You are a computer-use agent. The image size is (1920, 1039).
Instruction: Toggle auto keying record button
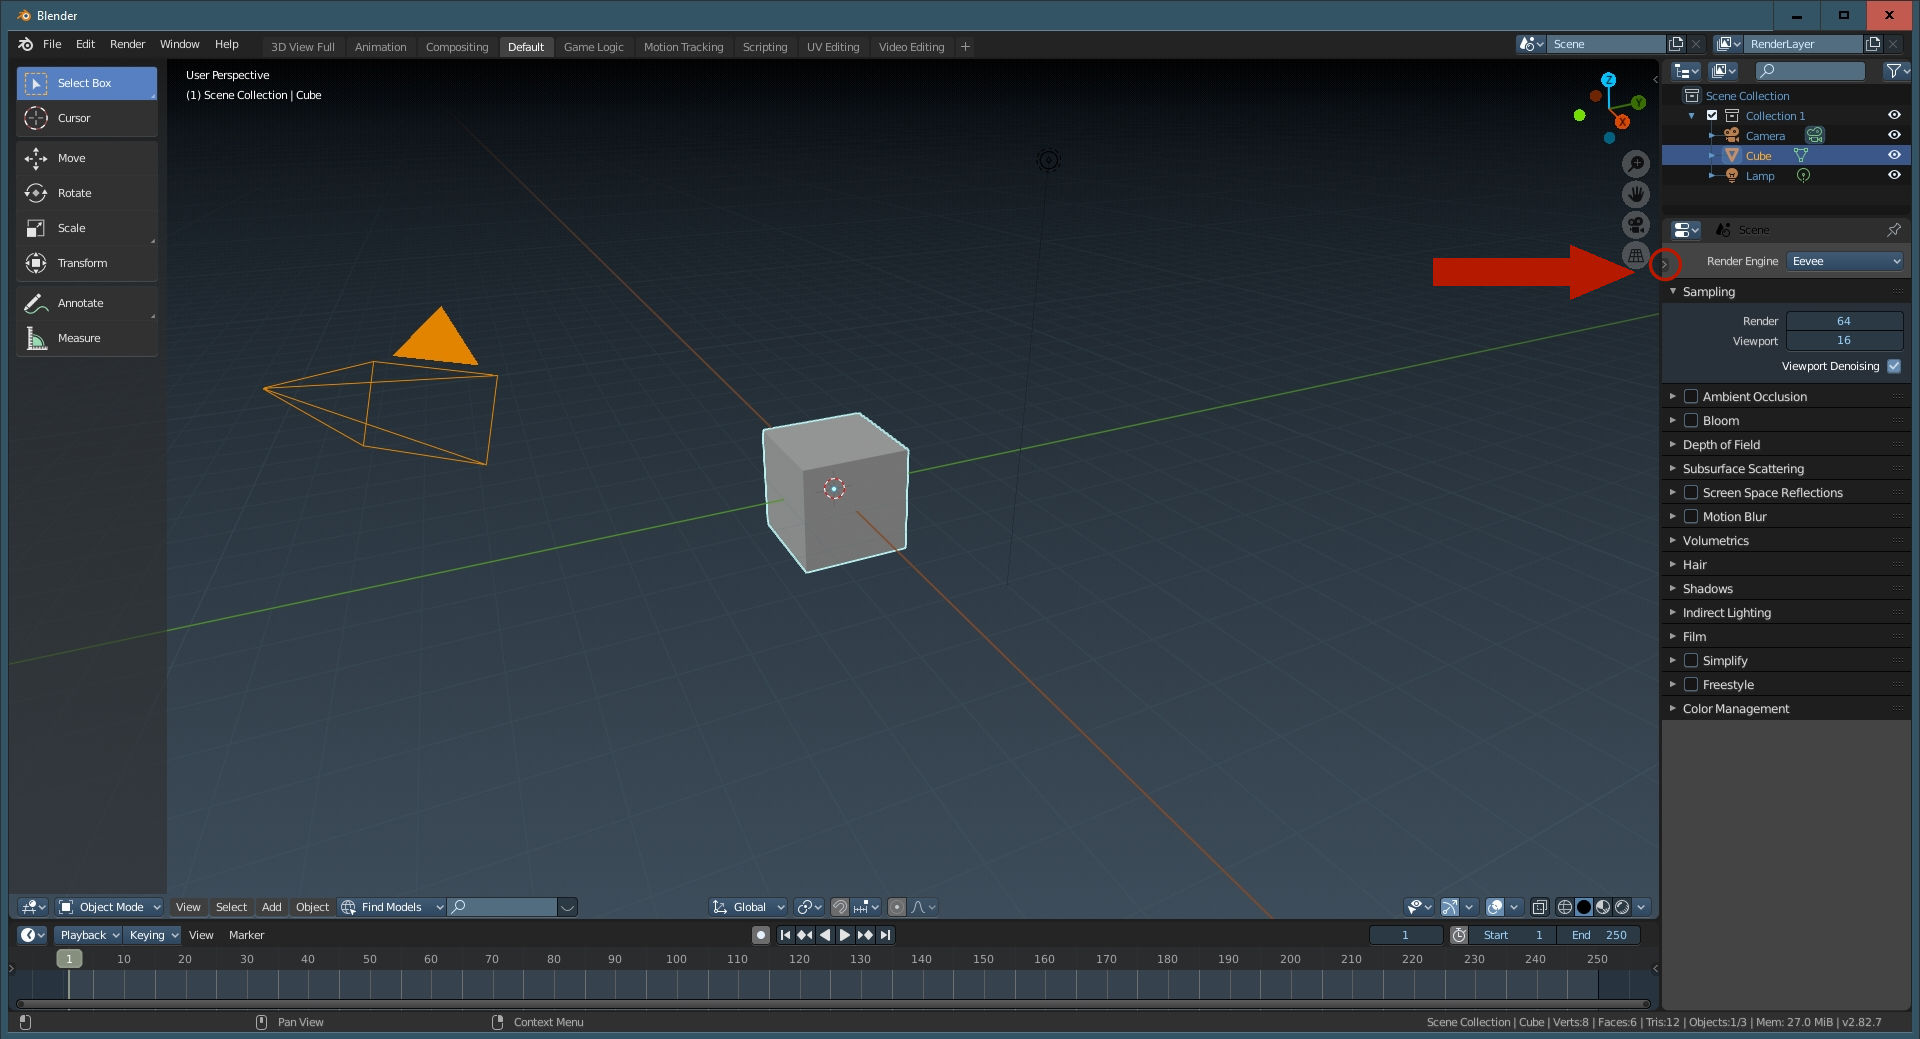(x=761, y=935)
